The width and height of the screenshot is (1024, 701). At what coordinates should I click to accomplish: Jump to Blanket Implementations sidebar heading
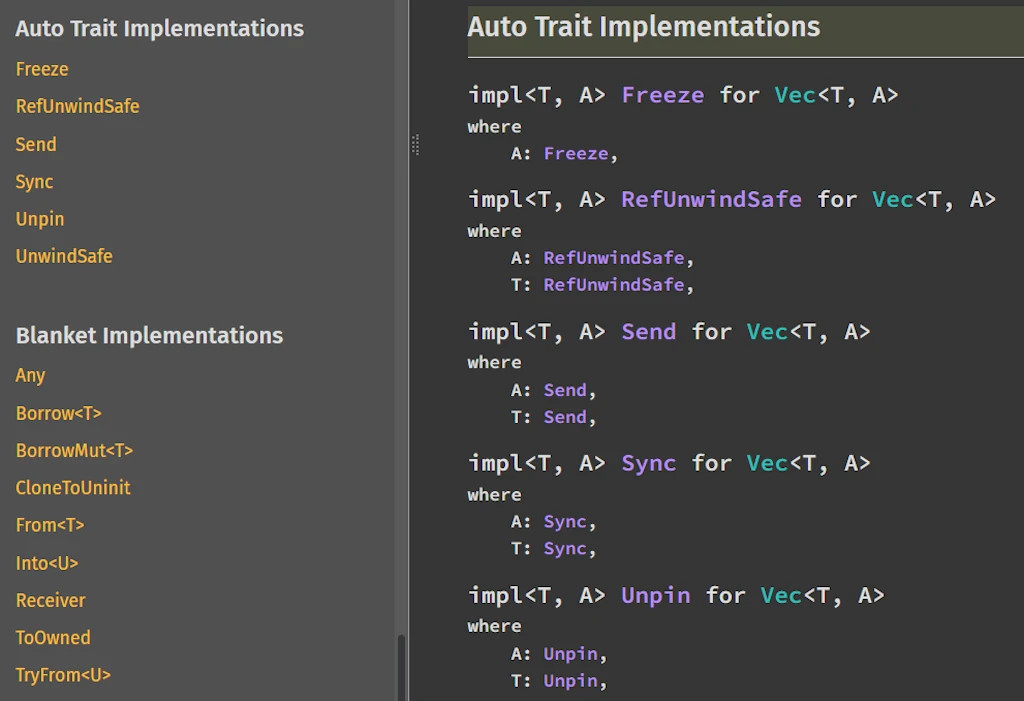click(x=149, y=335)
